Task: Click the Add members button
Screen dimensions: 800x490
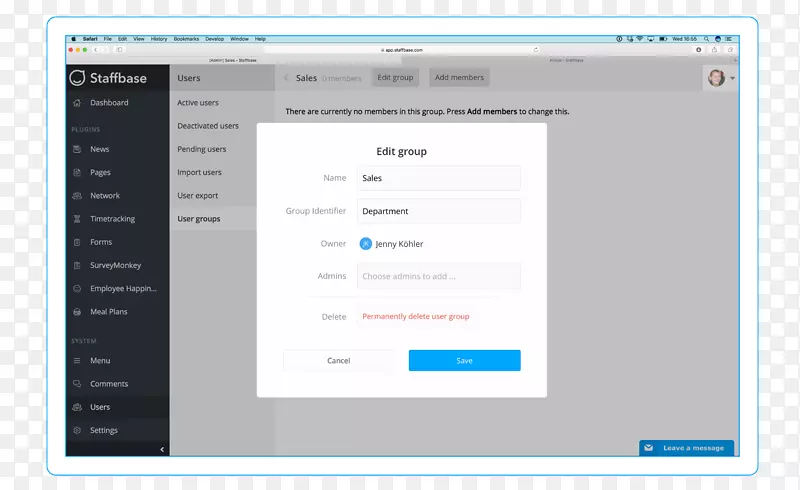Action: [x=459, y=78]
